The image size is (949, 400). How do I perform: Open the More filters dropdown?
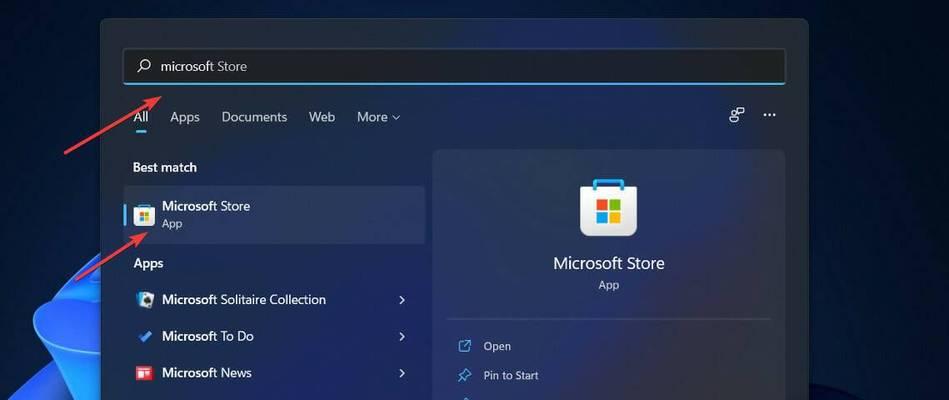click(x=378, y=117)
